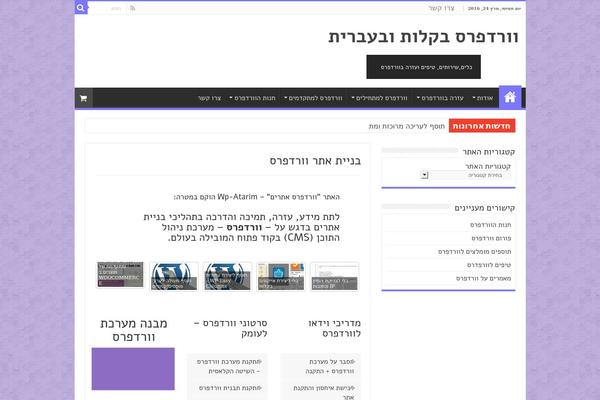Viewport: 600px width, 400px height.
Task: Open the RSS feed icon in top bar
Action: tap(132, 8)
